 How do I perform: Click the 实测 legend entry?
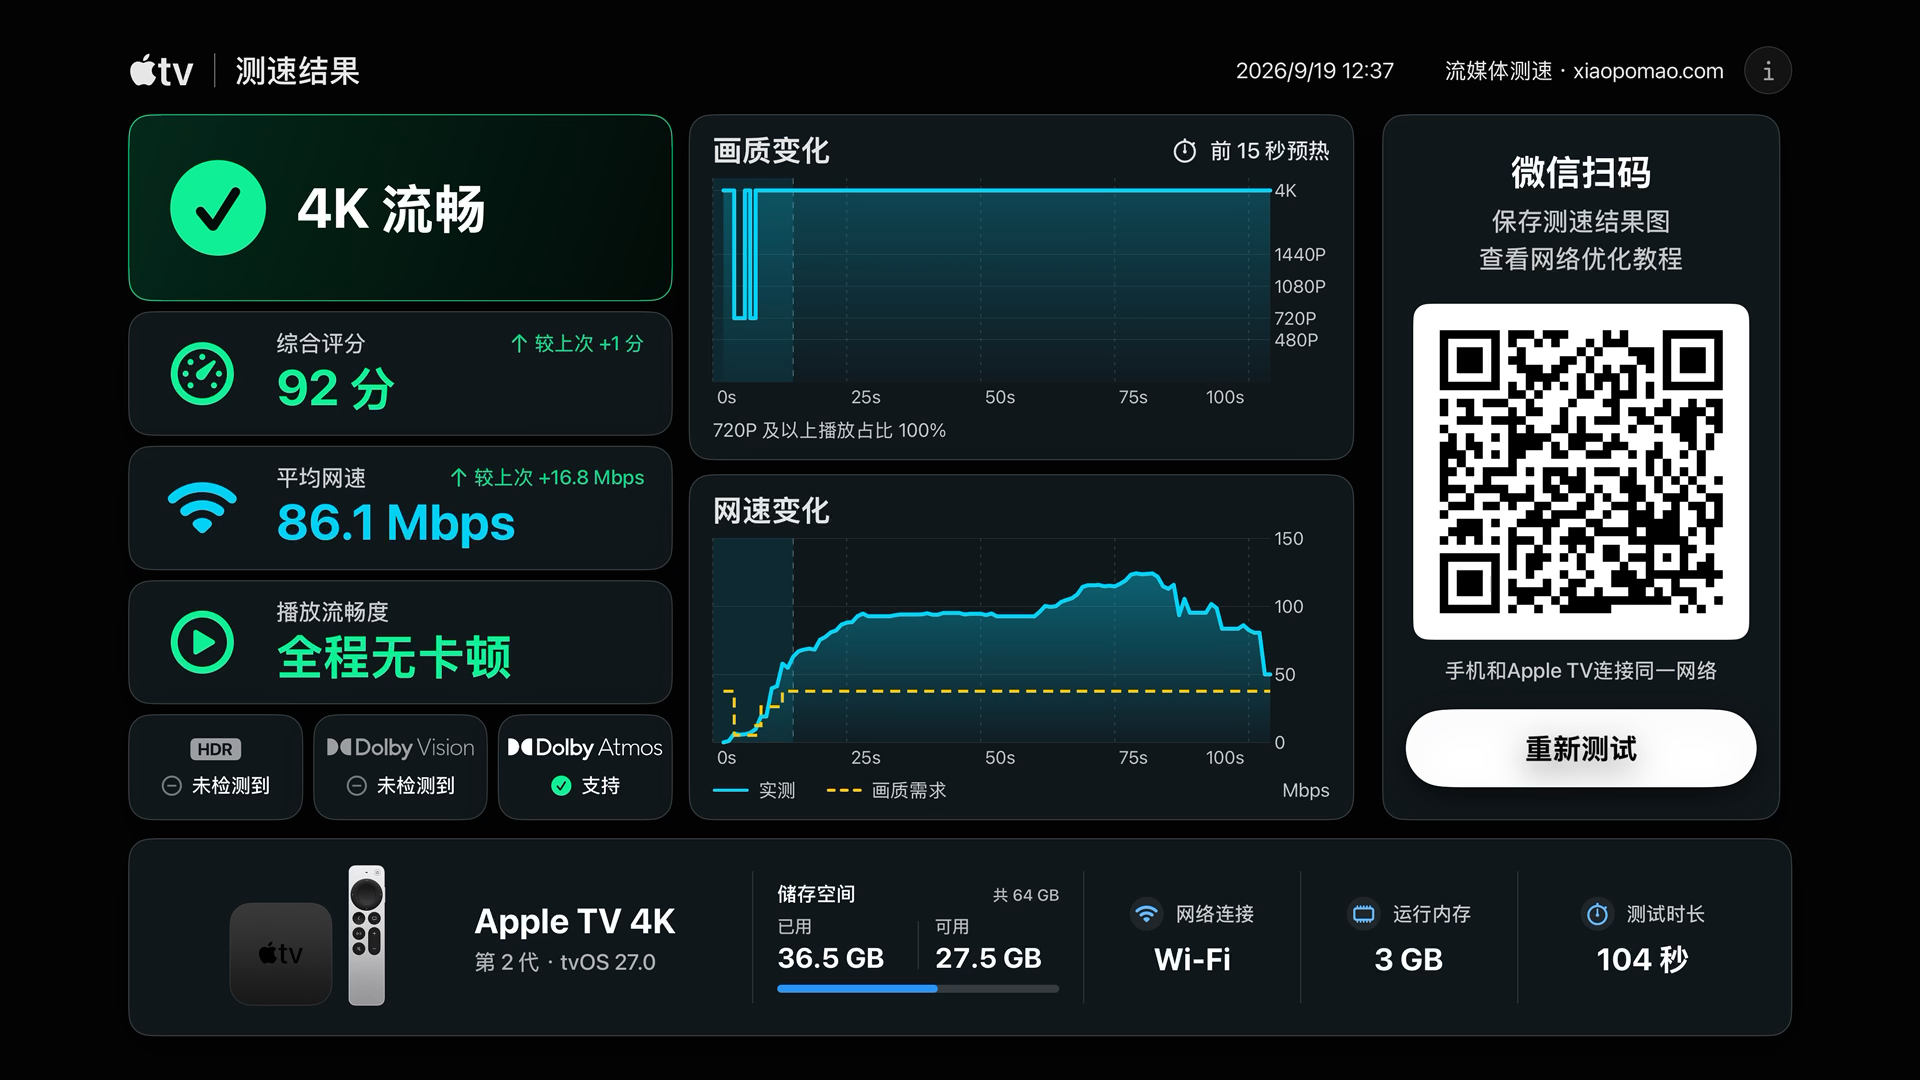click(754, 790)
